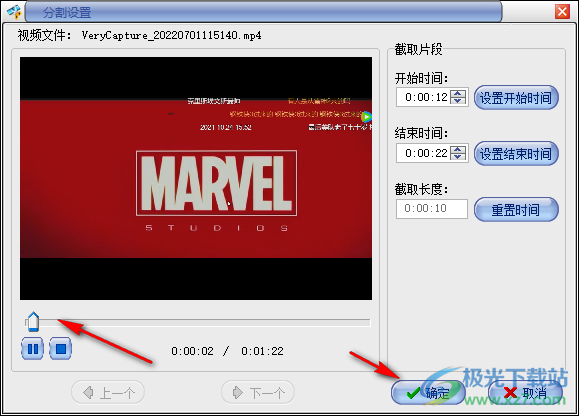Click the 截取长度 label

click(x=421, y=189)
